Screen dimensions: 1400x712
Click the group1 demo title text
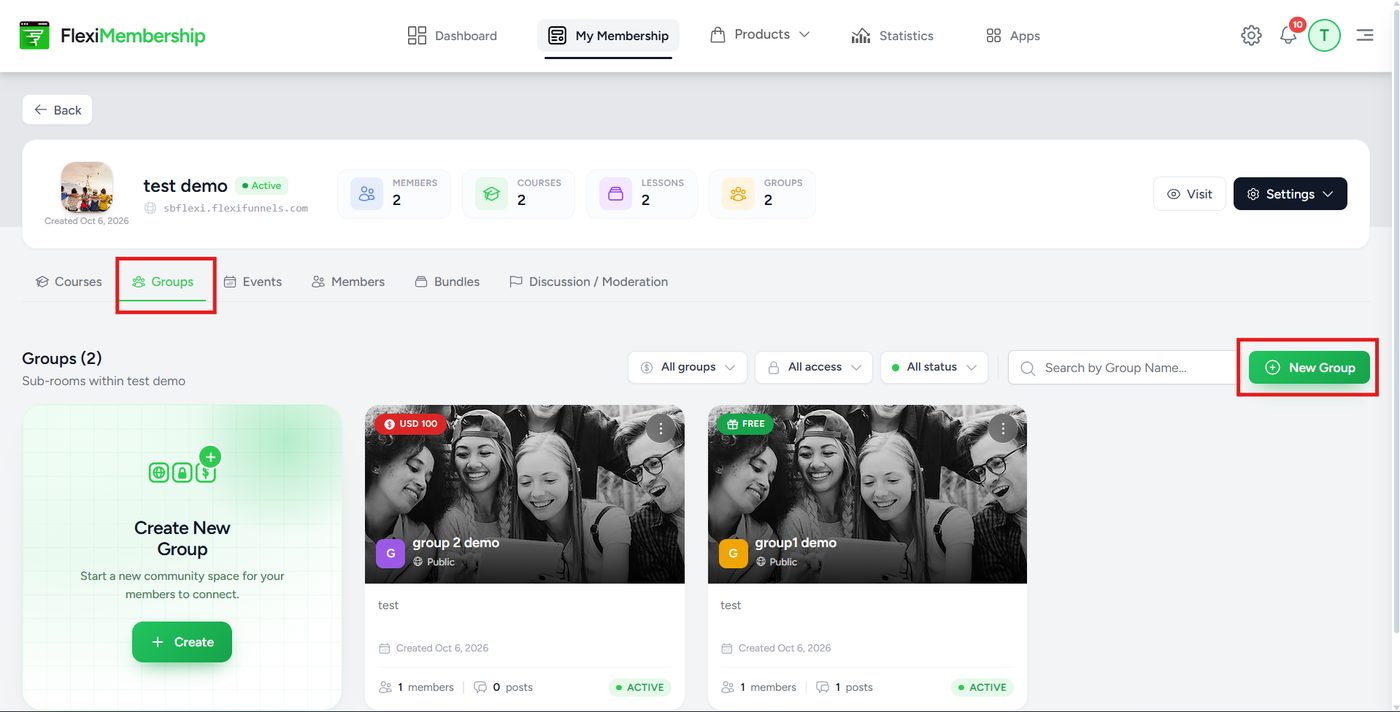796,543
